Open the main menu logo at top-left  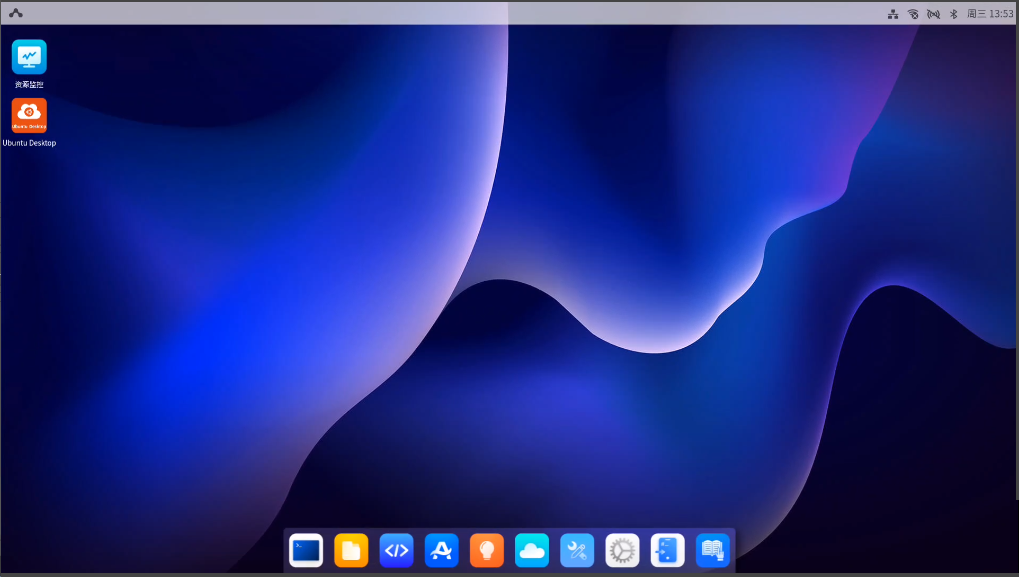tap(16, 13)
